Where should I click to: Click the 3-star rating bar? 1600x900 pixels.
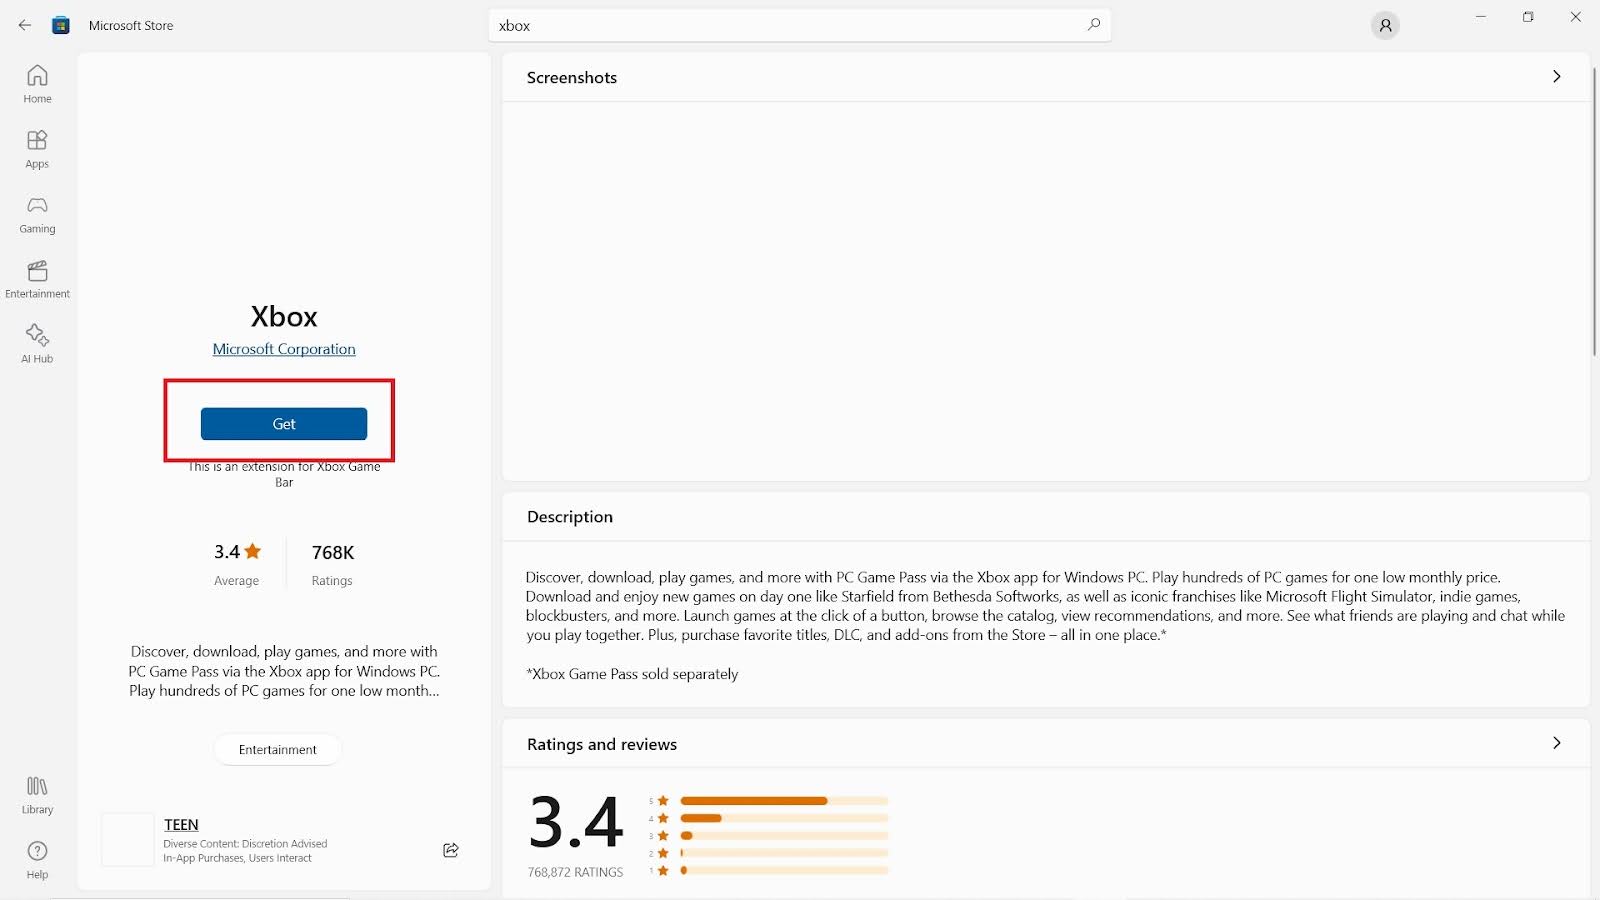(784, 835)
